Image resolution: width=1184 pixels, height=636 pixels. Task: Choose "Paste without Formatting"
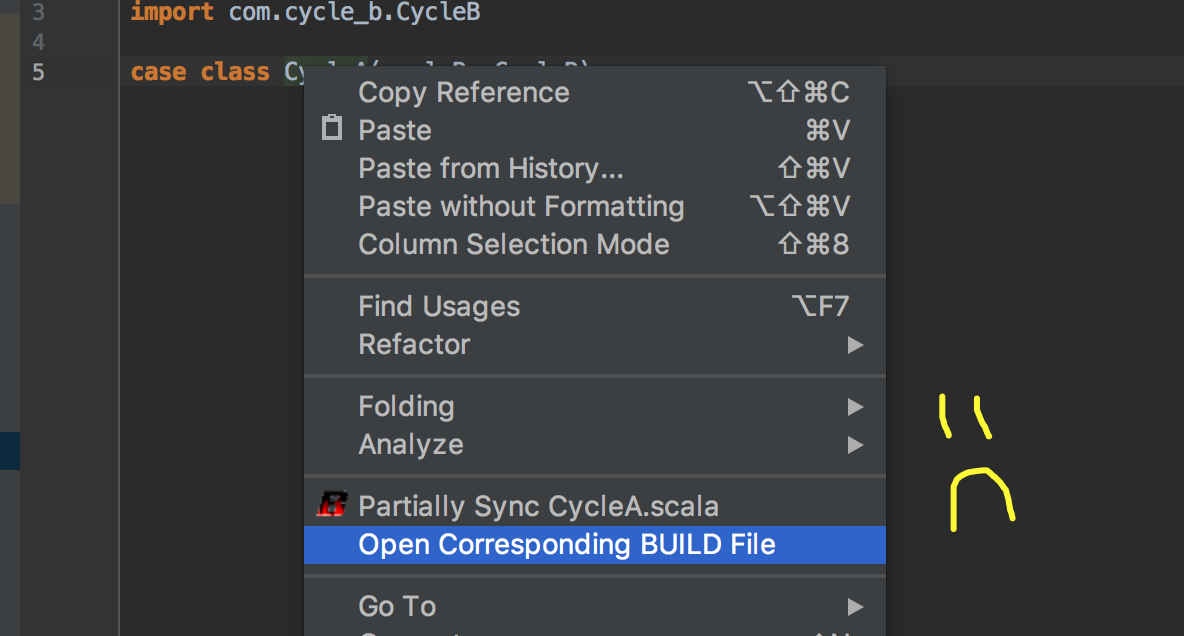pos(521,206)
